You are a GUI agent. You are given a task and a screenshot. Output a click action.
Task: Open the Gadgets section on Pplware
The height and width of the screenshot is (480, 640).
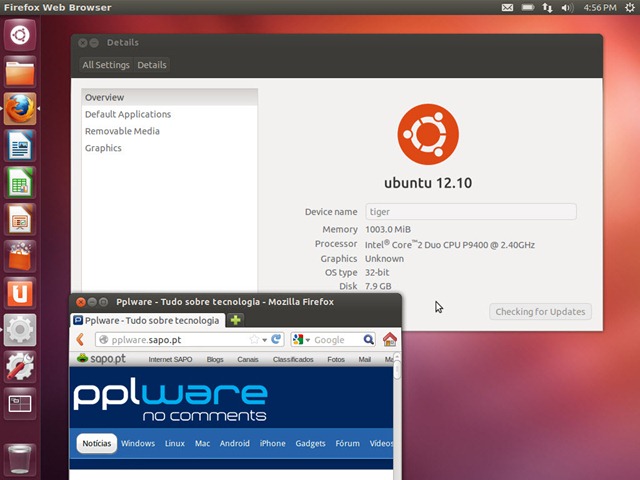[x=310, y=443]
